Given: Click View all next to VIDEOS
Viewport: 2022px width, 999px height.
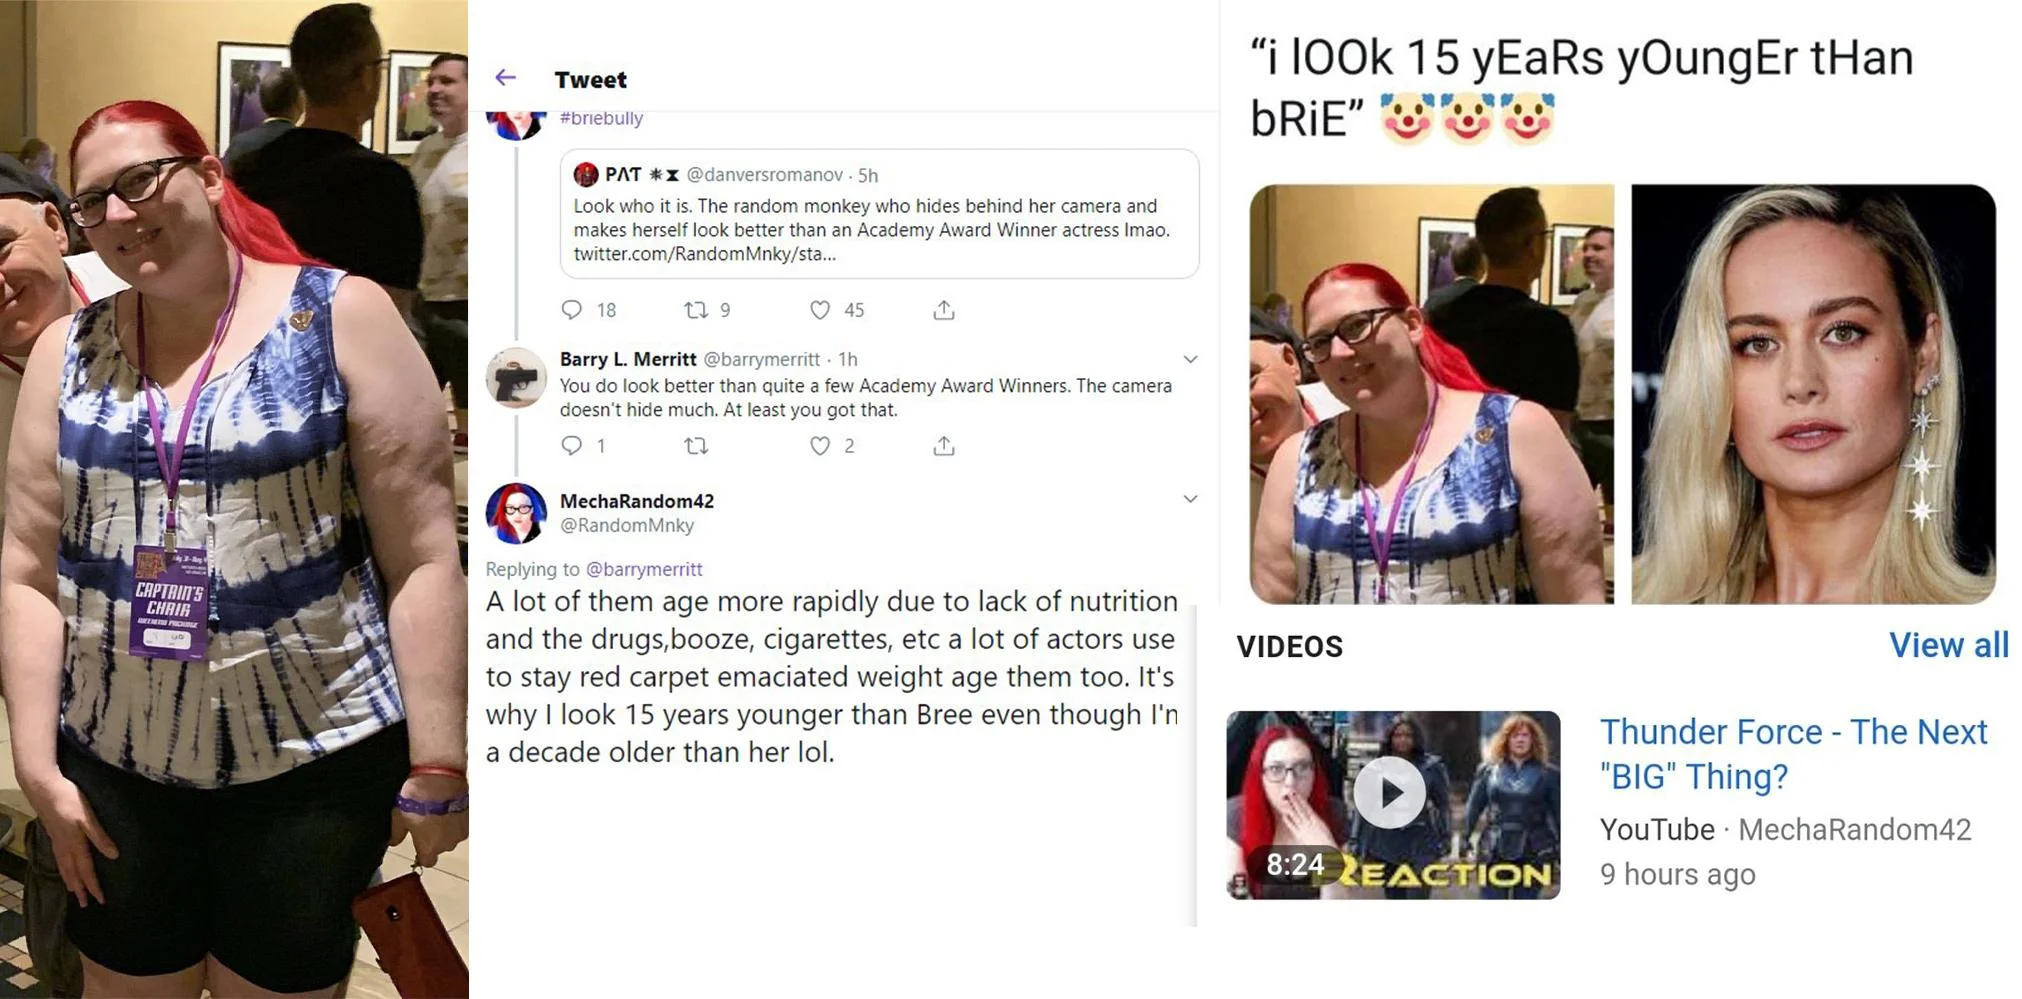Looking at the screenshot, I should coord(1948,645).
